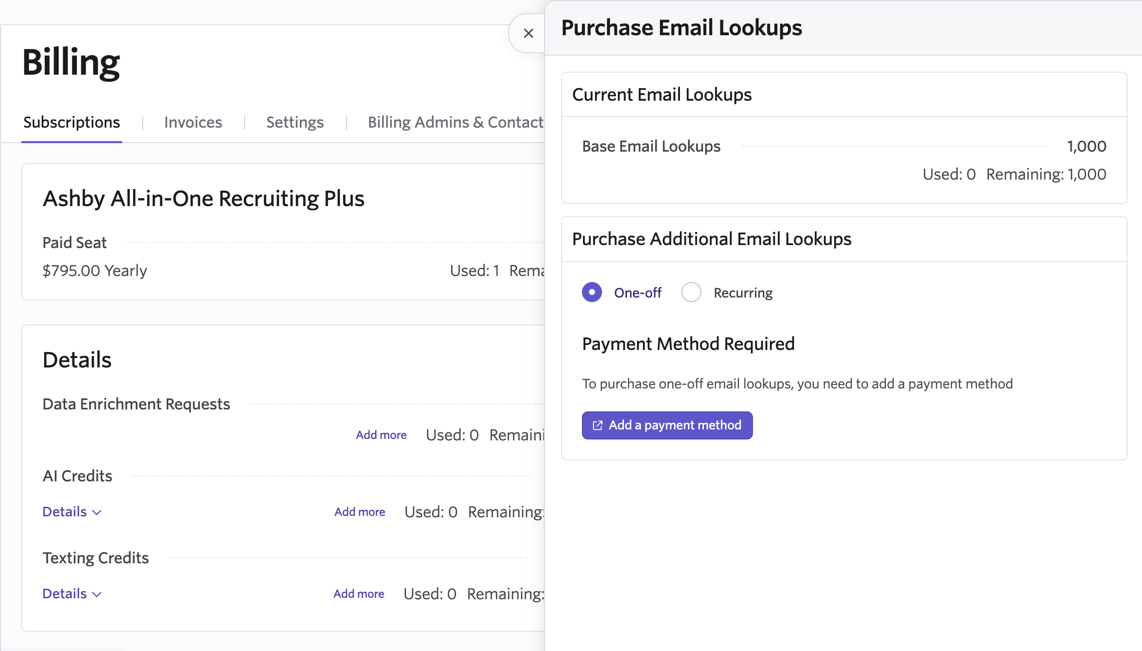Open Billing Admins & Contacts tab
Screen dimensions: 1142x651
[455, 122]
